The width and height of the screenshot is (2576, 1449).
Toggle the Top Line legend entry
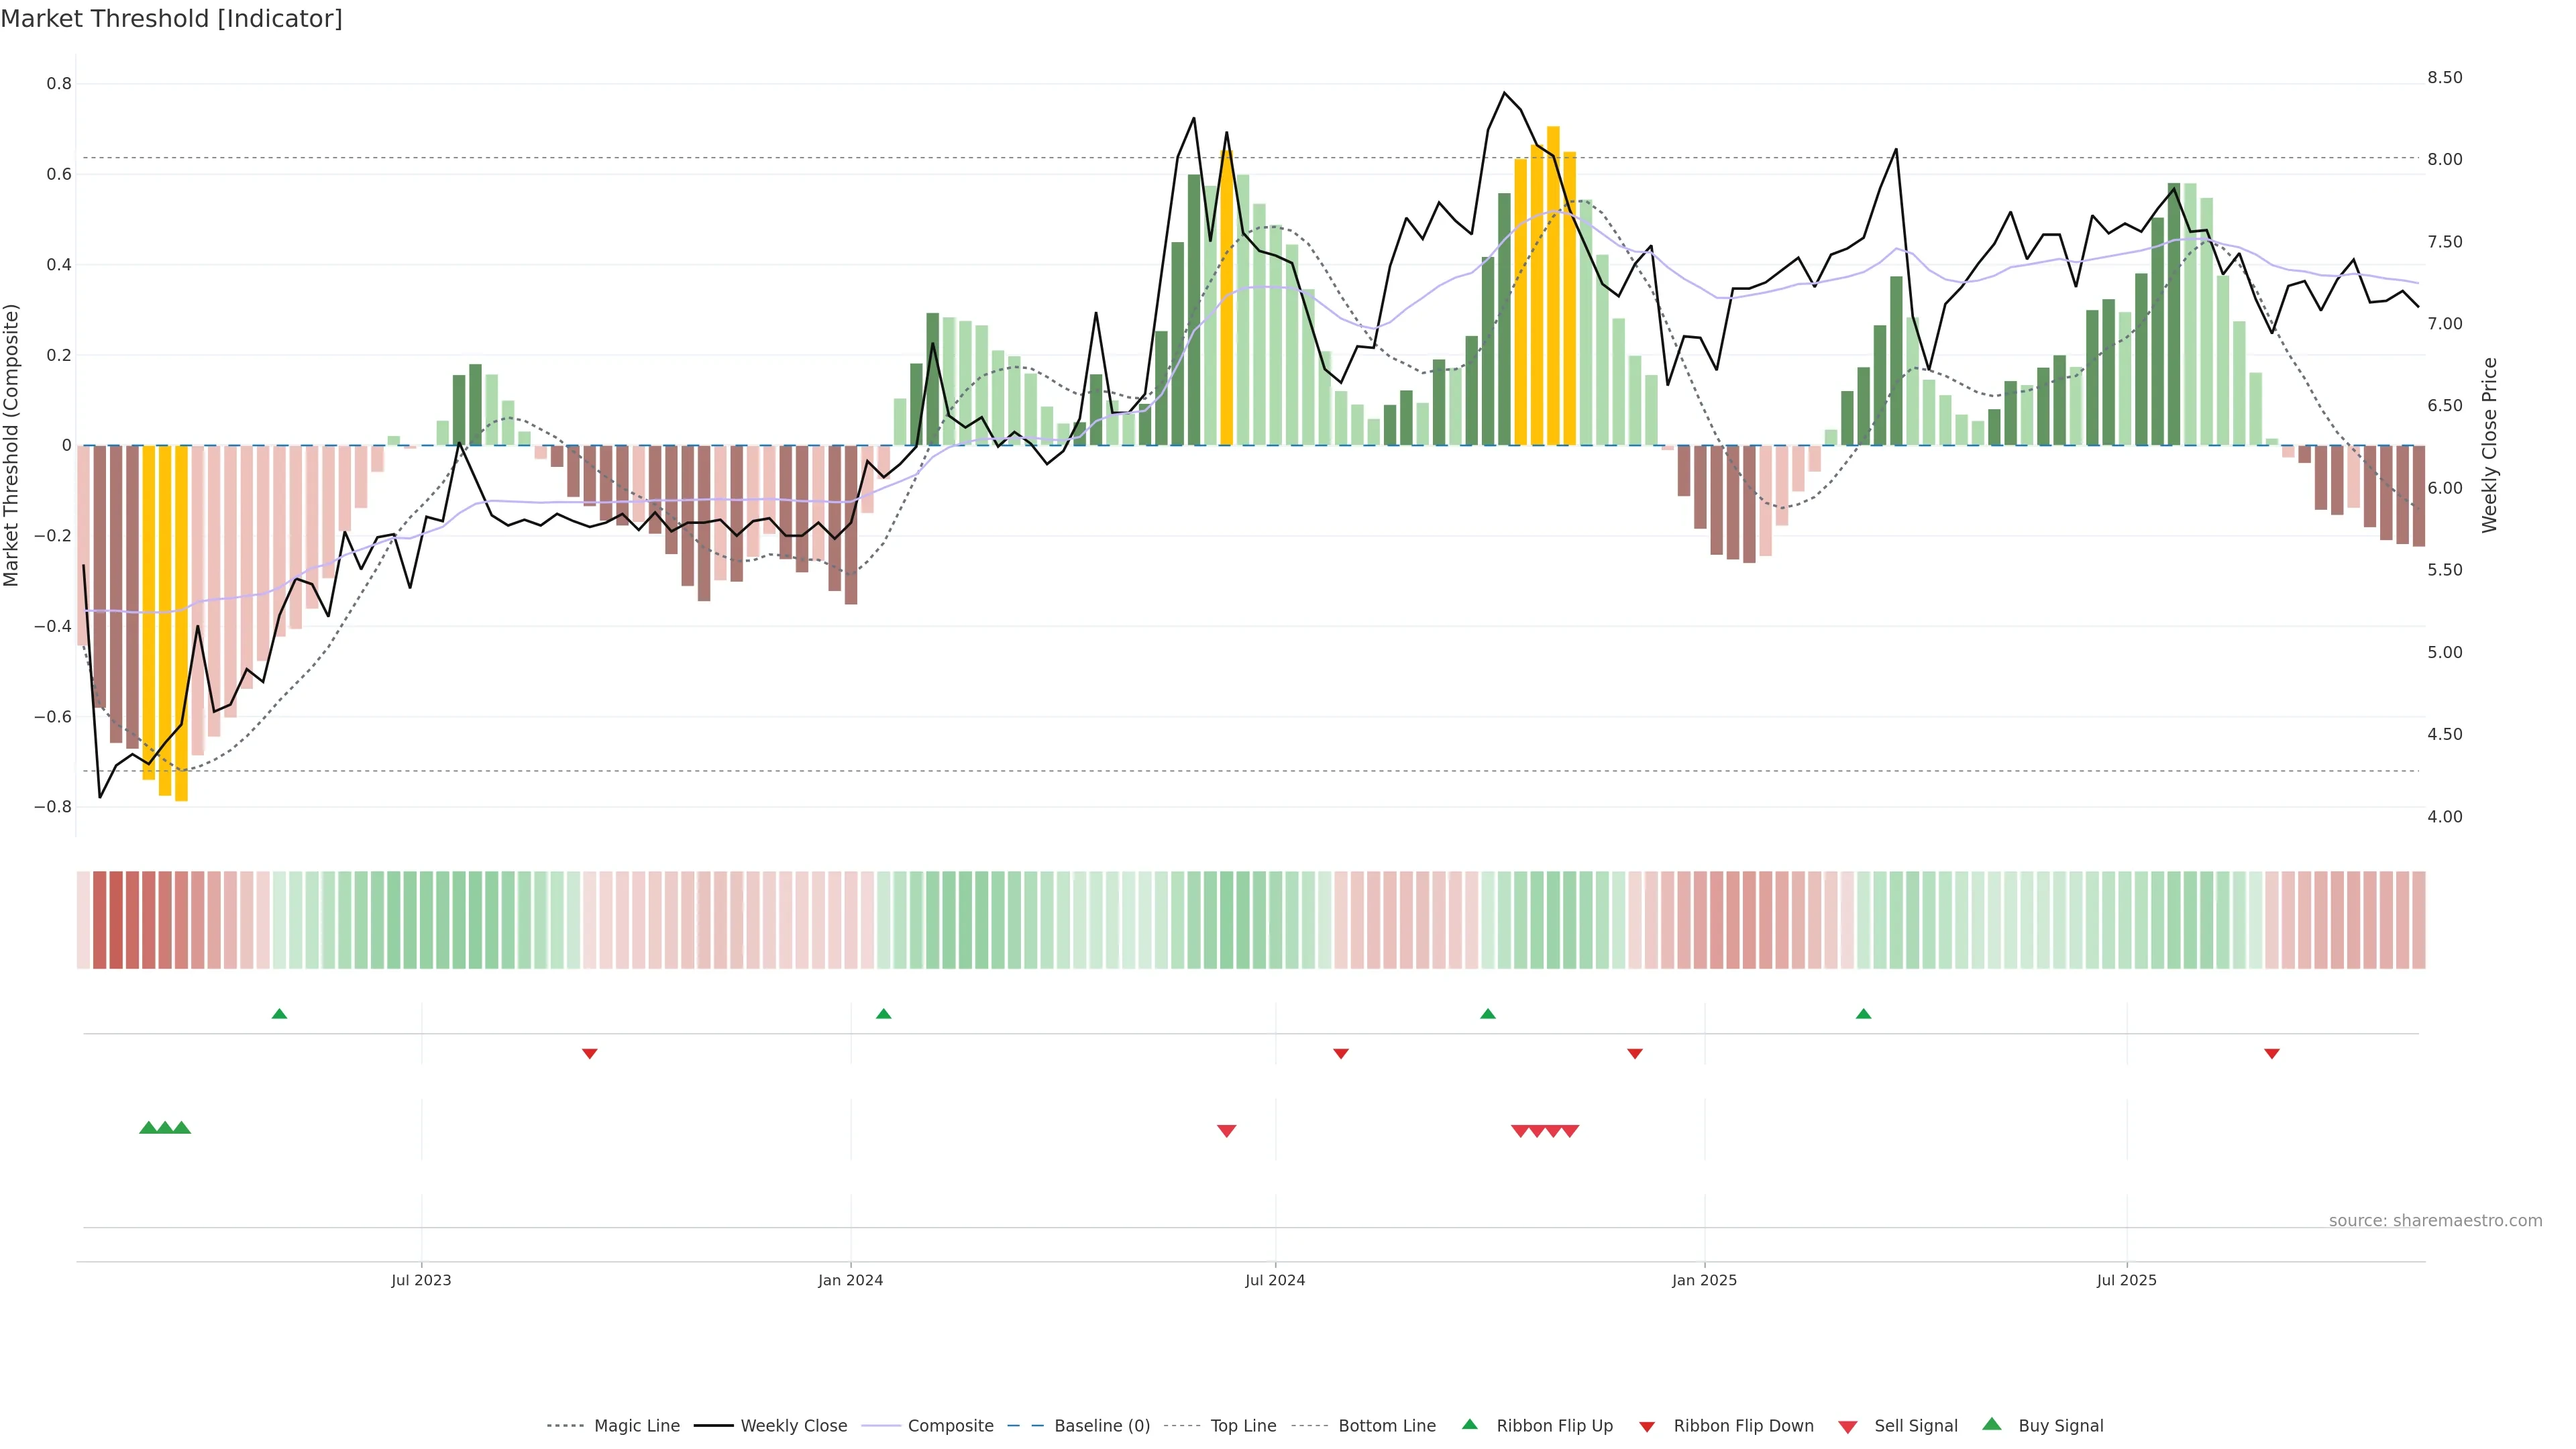click(1243, 1426)
